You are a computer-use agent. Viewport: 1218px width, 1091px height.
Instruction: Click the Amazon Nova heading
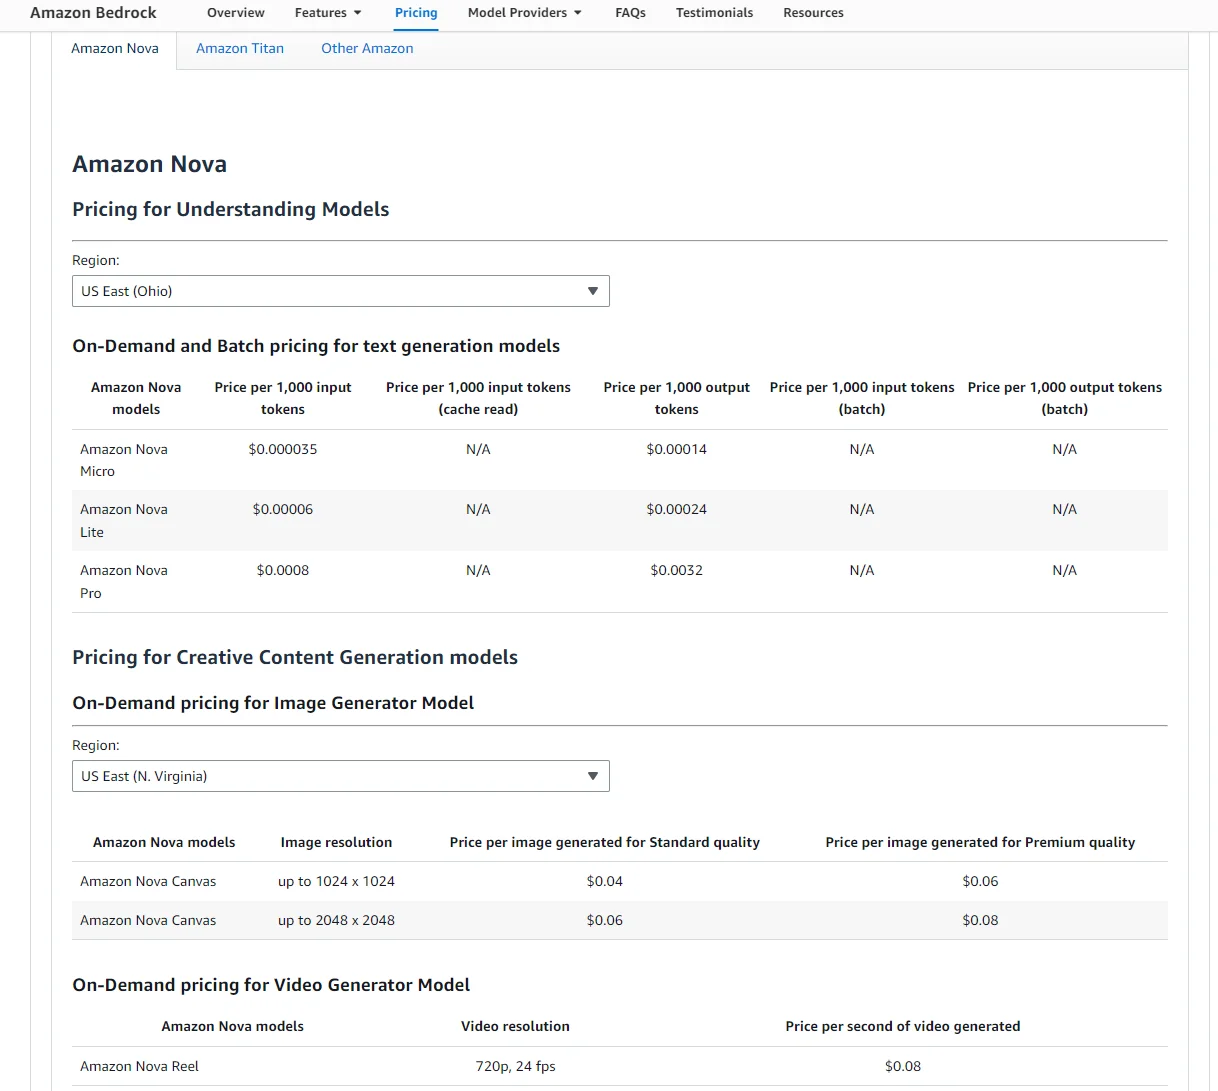point(150,164)
